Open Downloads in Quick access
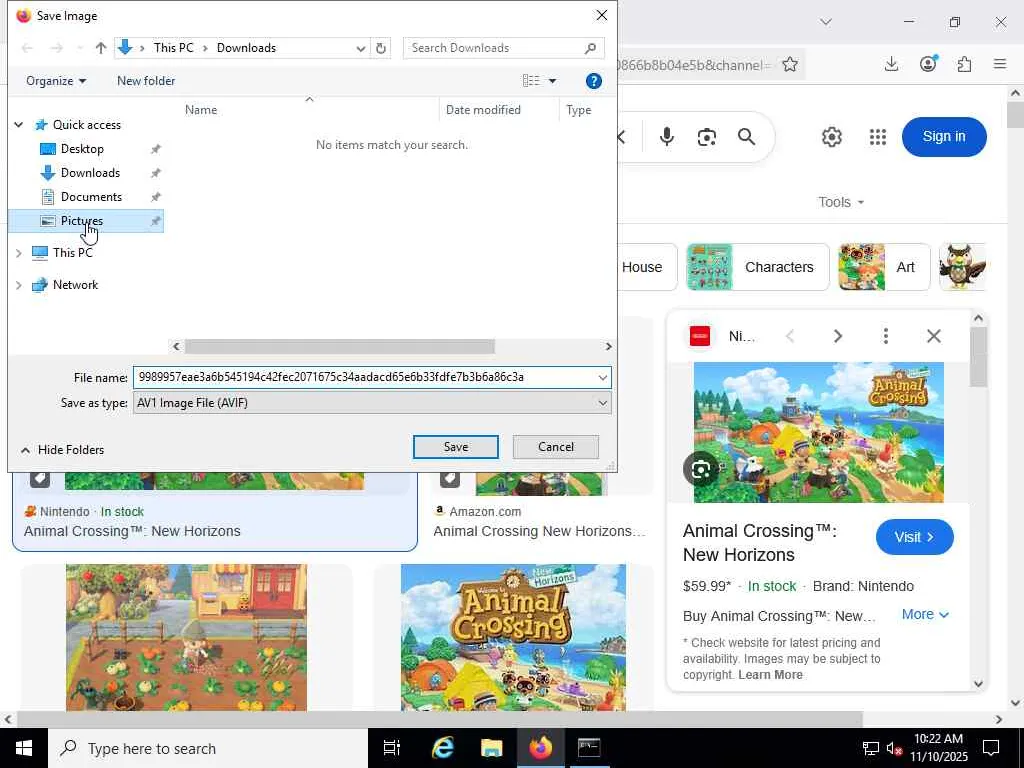1024x768 pixels. (90, 173)
